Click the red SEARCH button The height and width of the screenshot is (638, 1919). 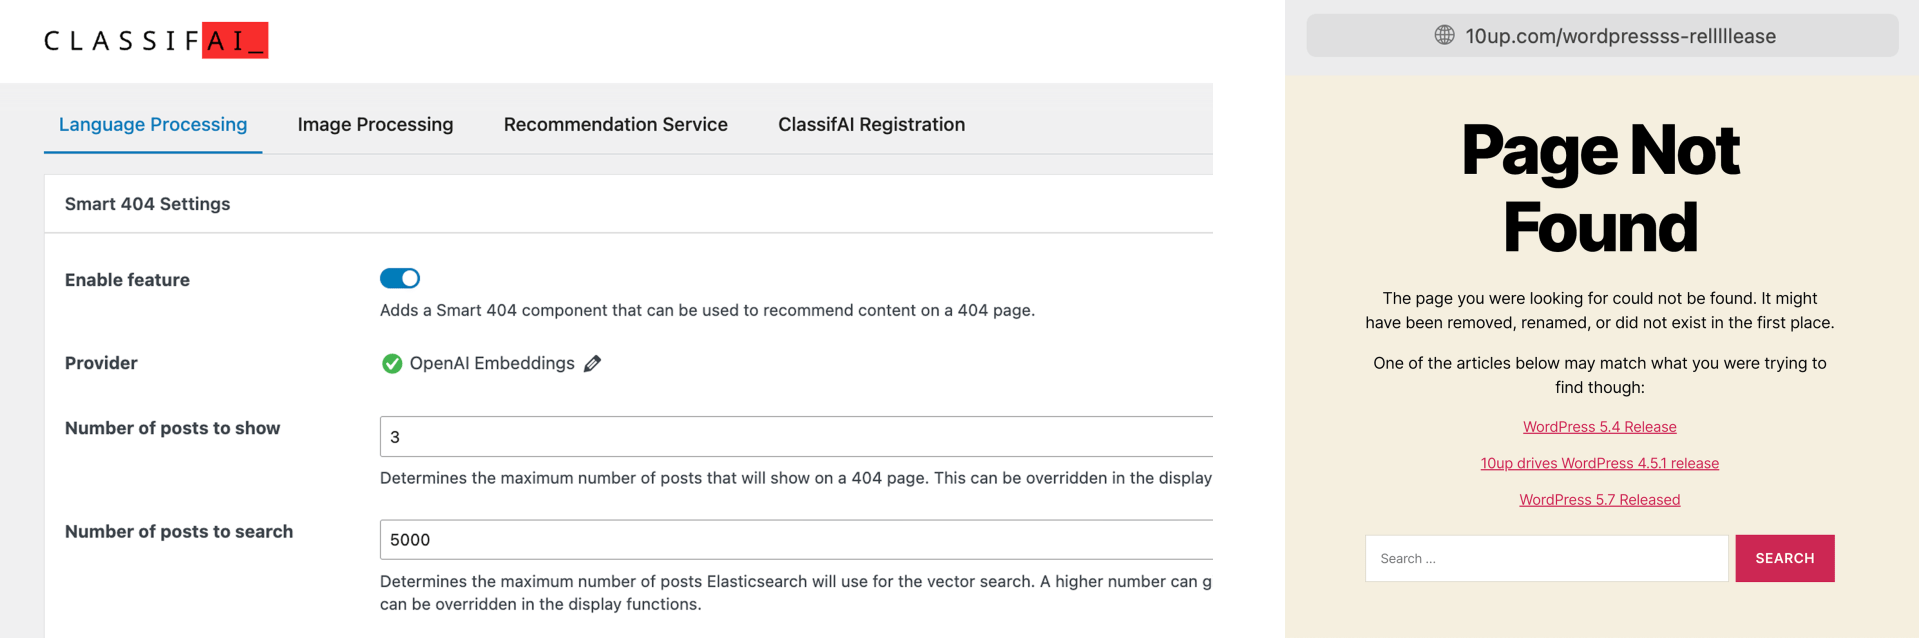pyautogui.click(x=1785, y=558)
